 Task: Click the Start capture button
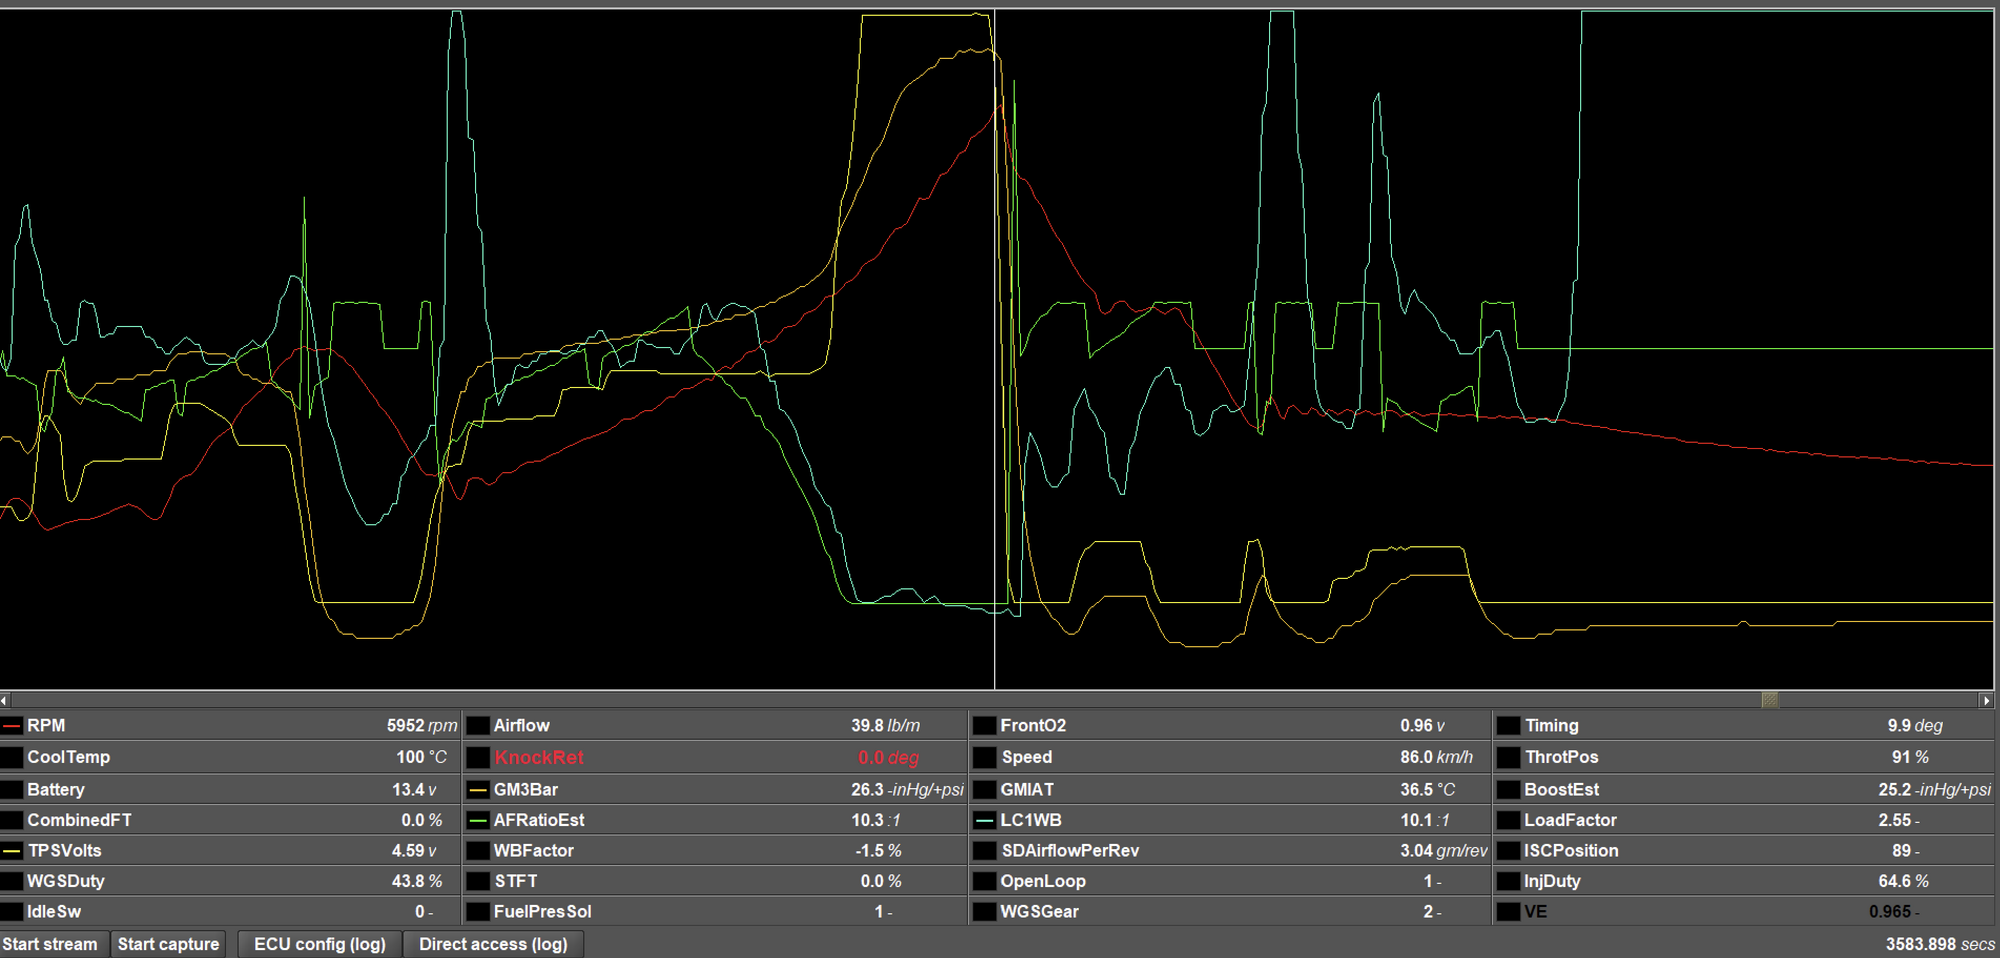pos(168,944)
